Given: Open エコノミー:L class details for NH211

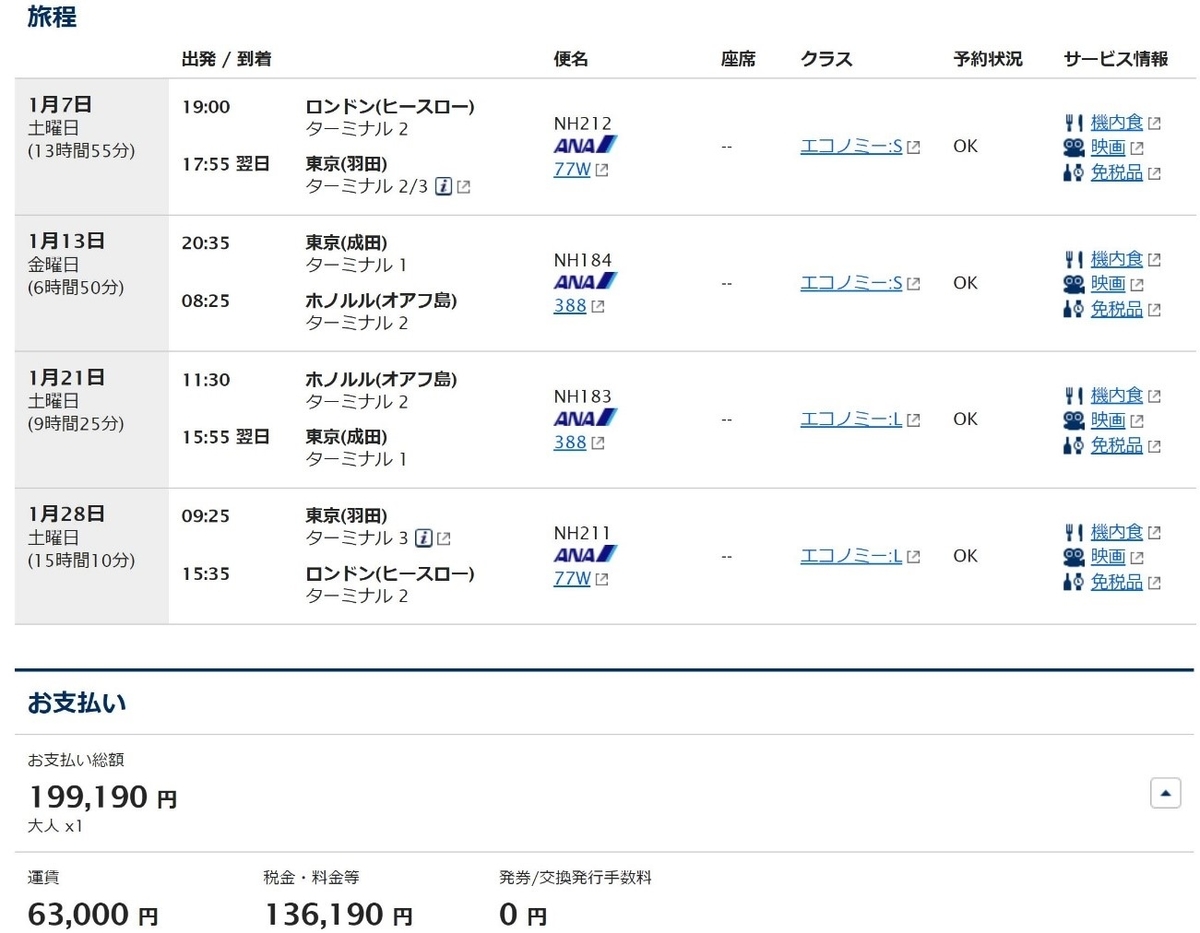Looking at the screenshot, I should 851,555.
